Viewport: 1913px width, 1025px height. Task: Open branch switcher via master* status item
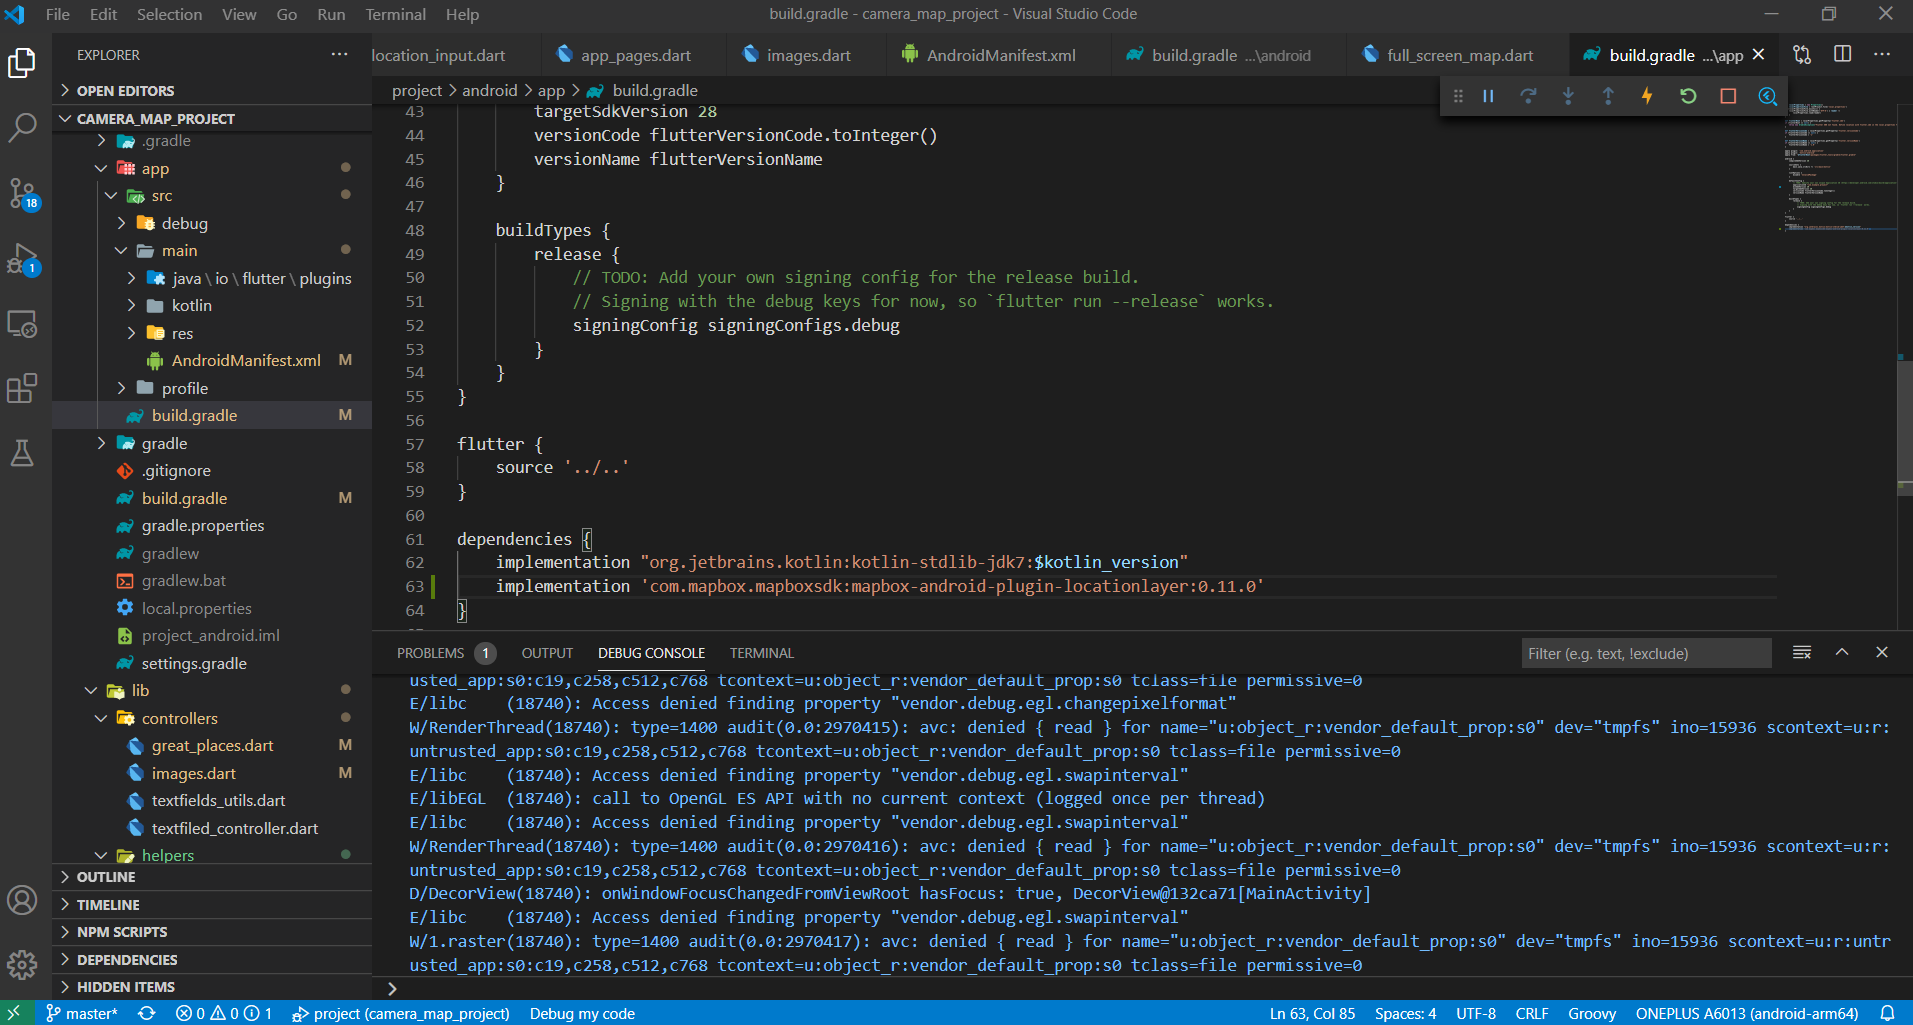(x=84, y=1013)
